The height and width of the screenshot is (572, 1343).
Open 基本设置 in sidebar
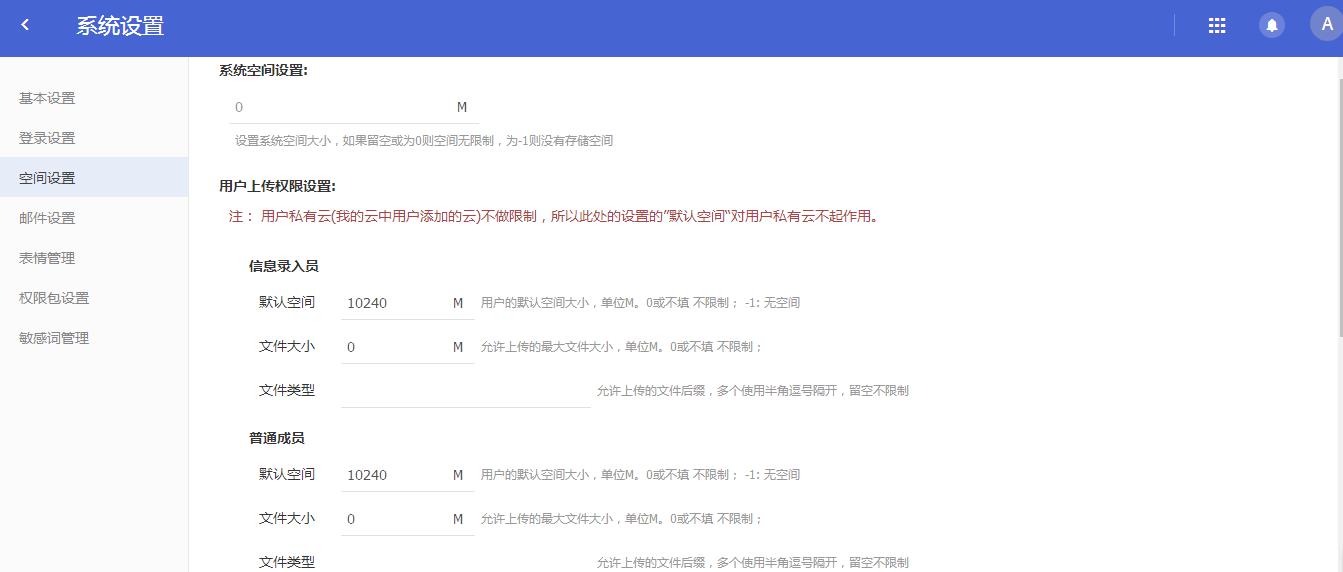(x=47, y=98)
